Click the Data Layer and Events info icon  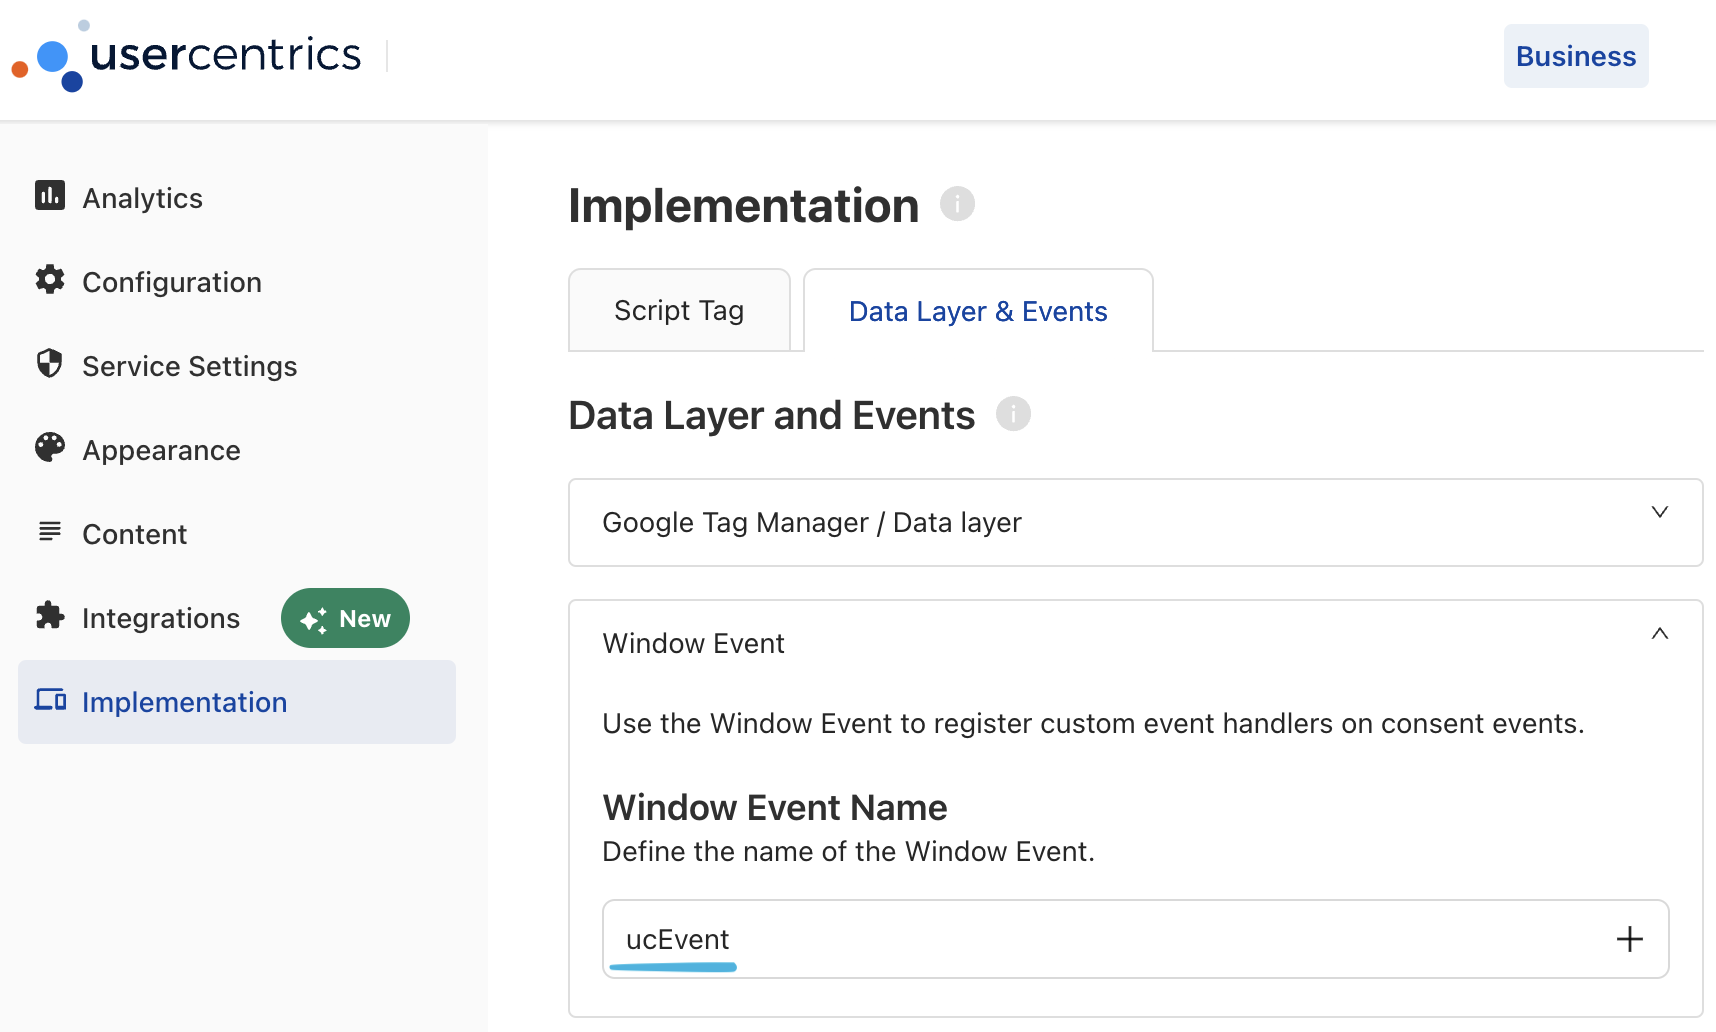[x=1013, y=413]
